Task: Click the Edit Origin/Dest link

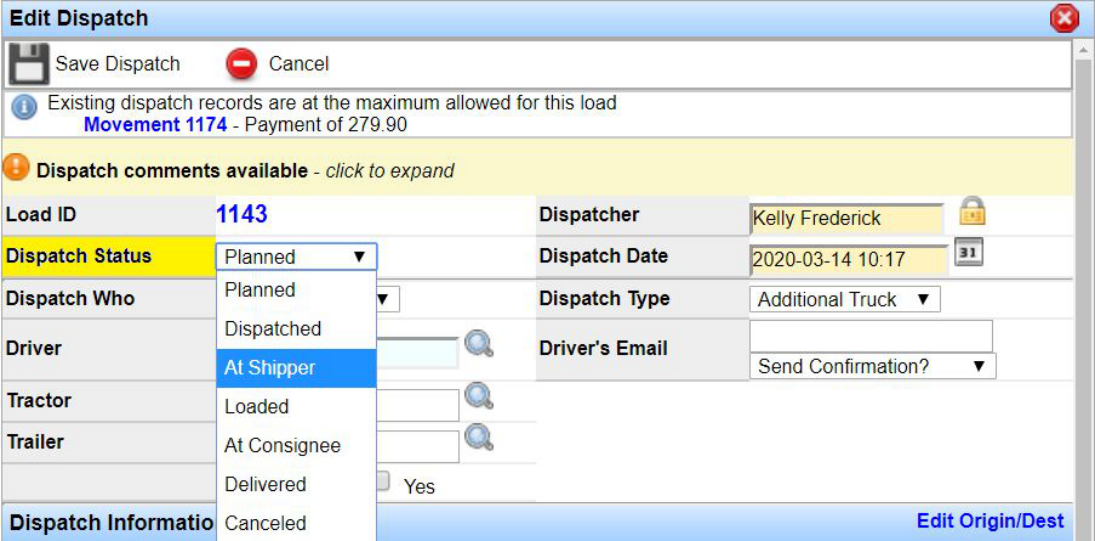Action: pos(990,521)
